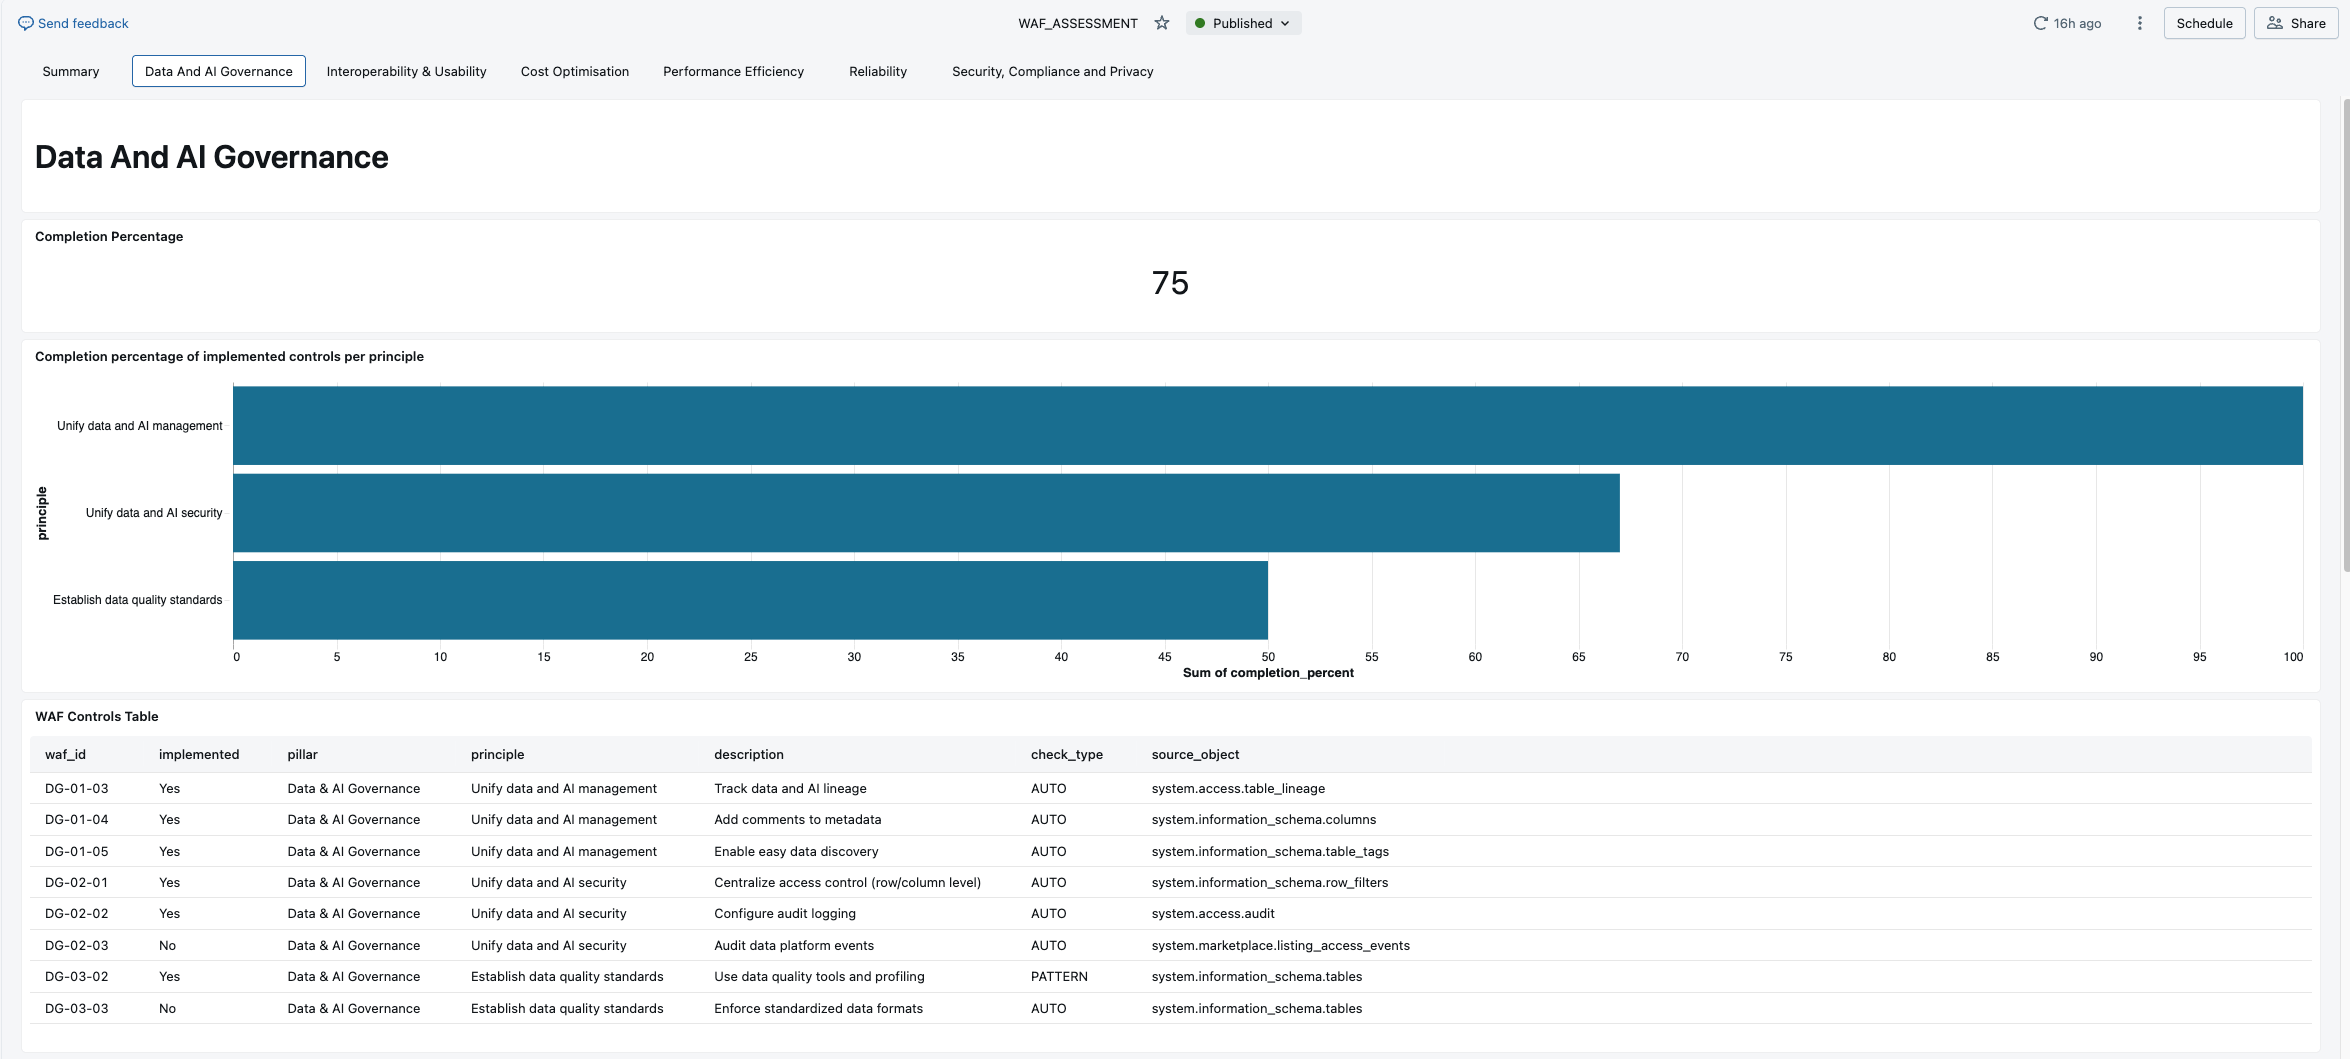Star the WAF_ASSESSMENT dashboard as favorite
Image resolution: width=2350 pixels, height=1059 pixels.
tap(1161, 22)
